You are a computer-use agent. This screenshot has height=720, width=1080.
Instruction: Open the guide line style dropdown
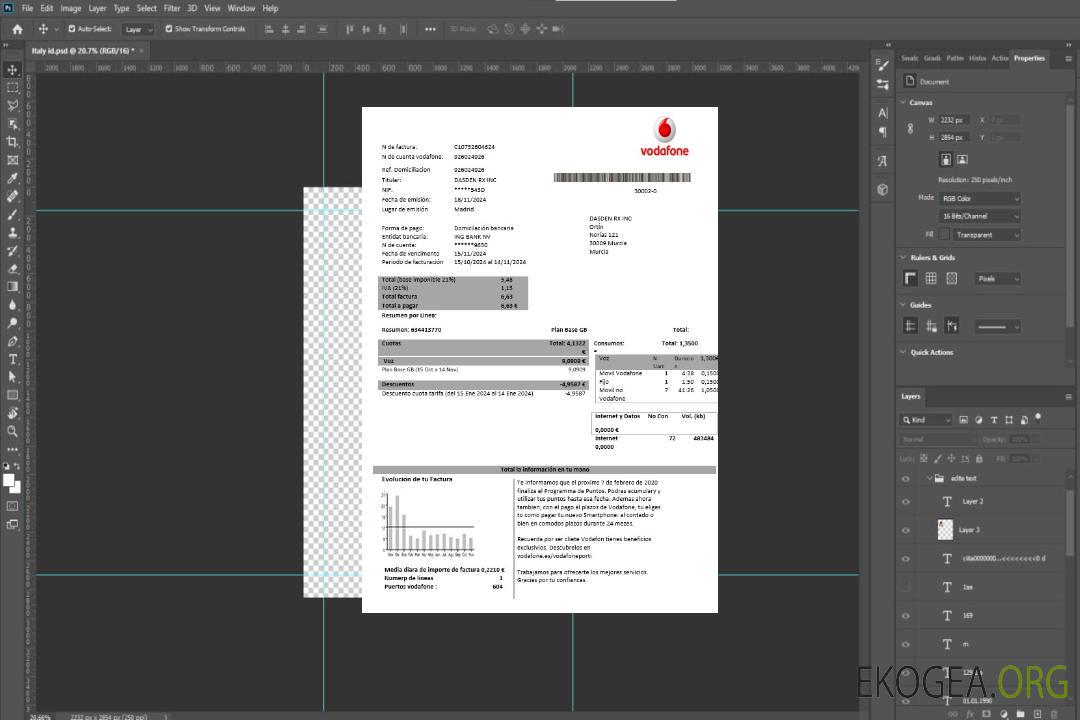[998, 327]
